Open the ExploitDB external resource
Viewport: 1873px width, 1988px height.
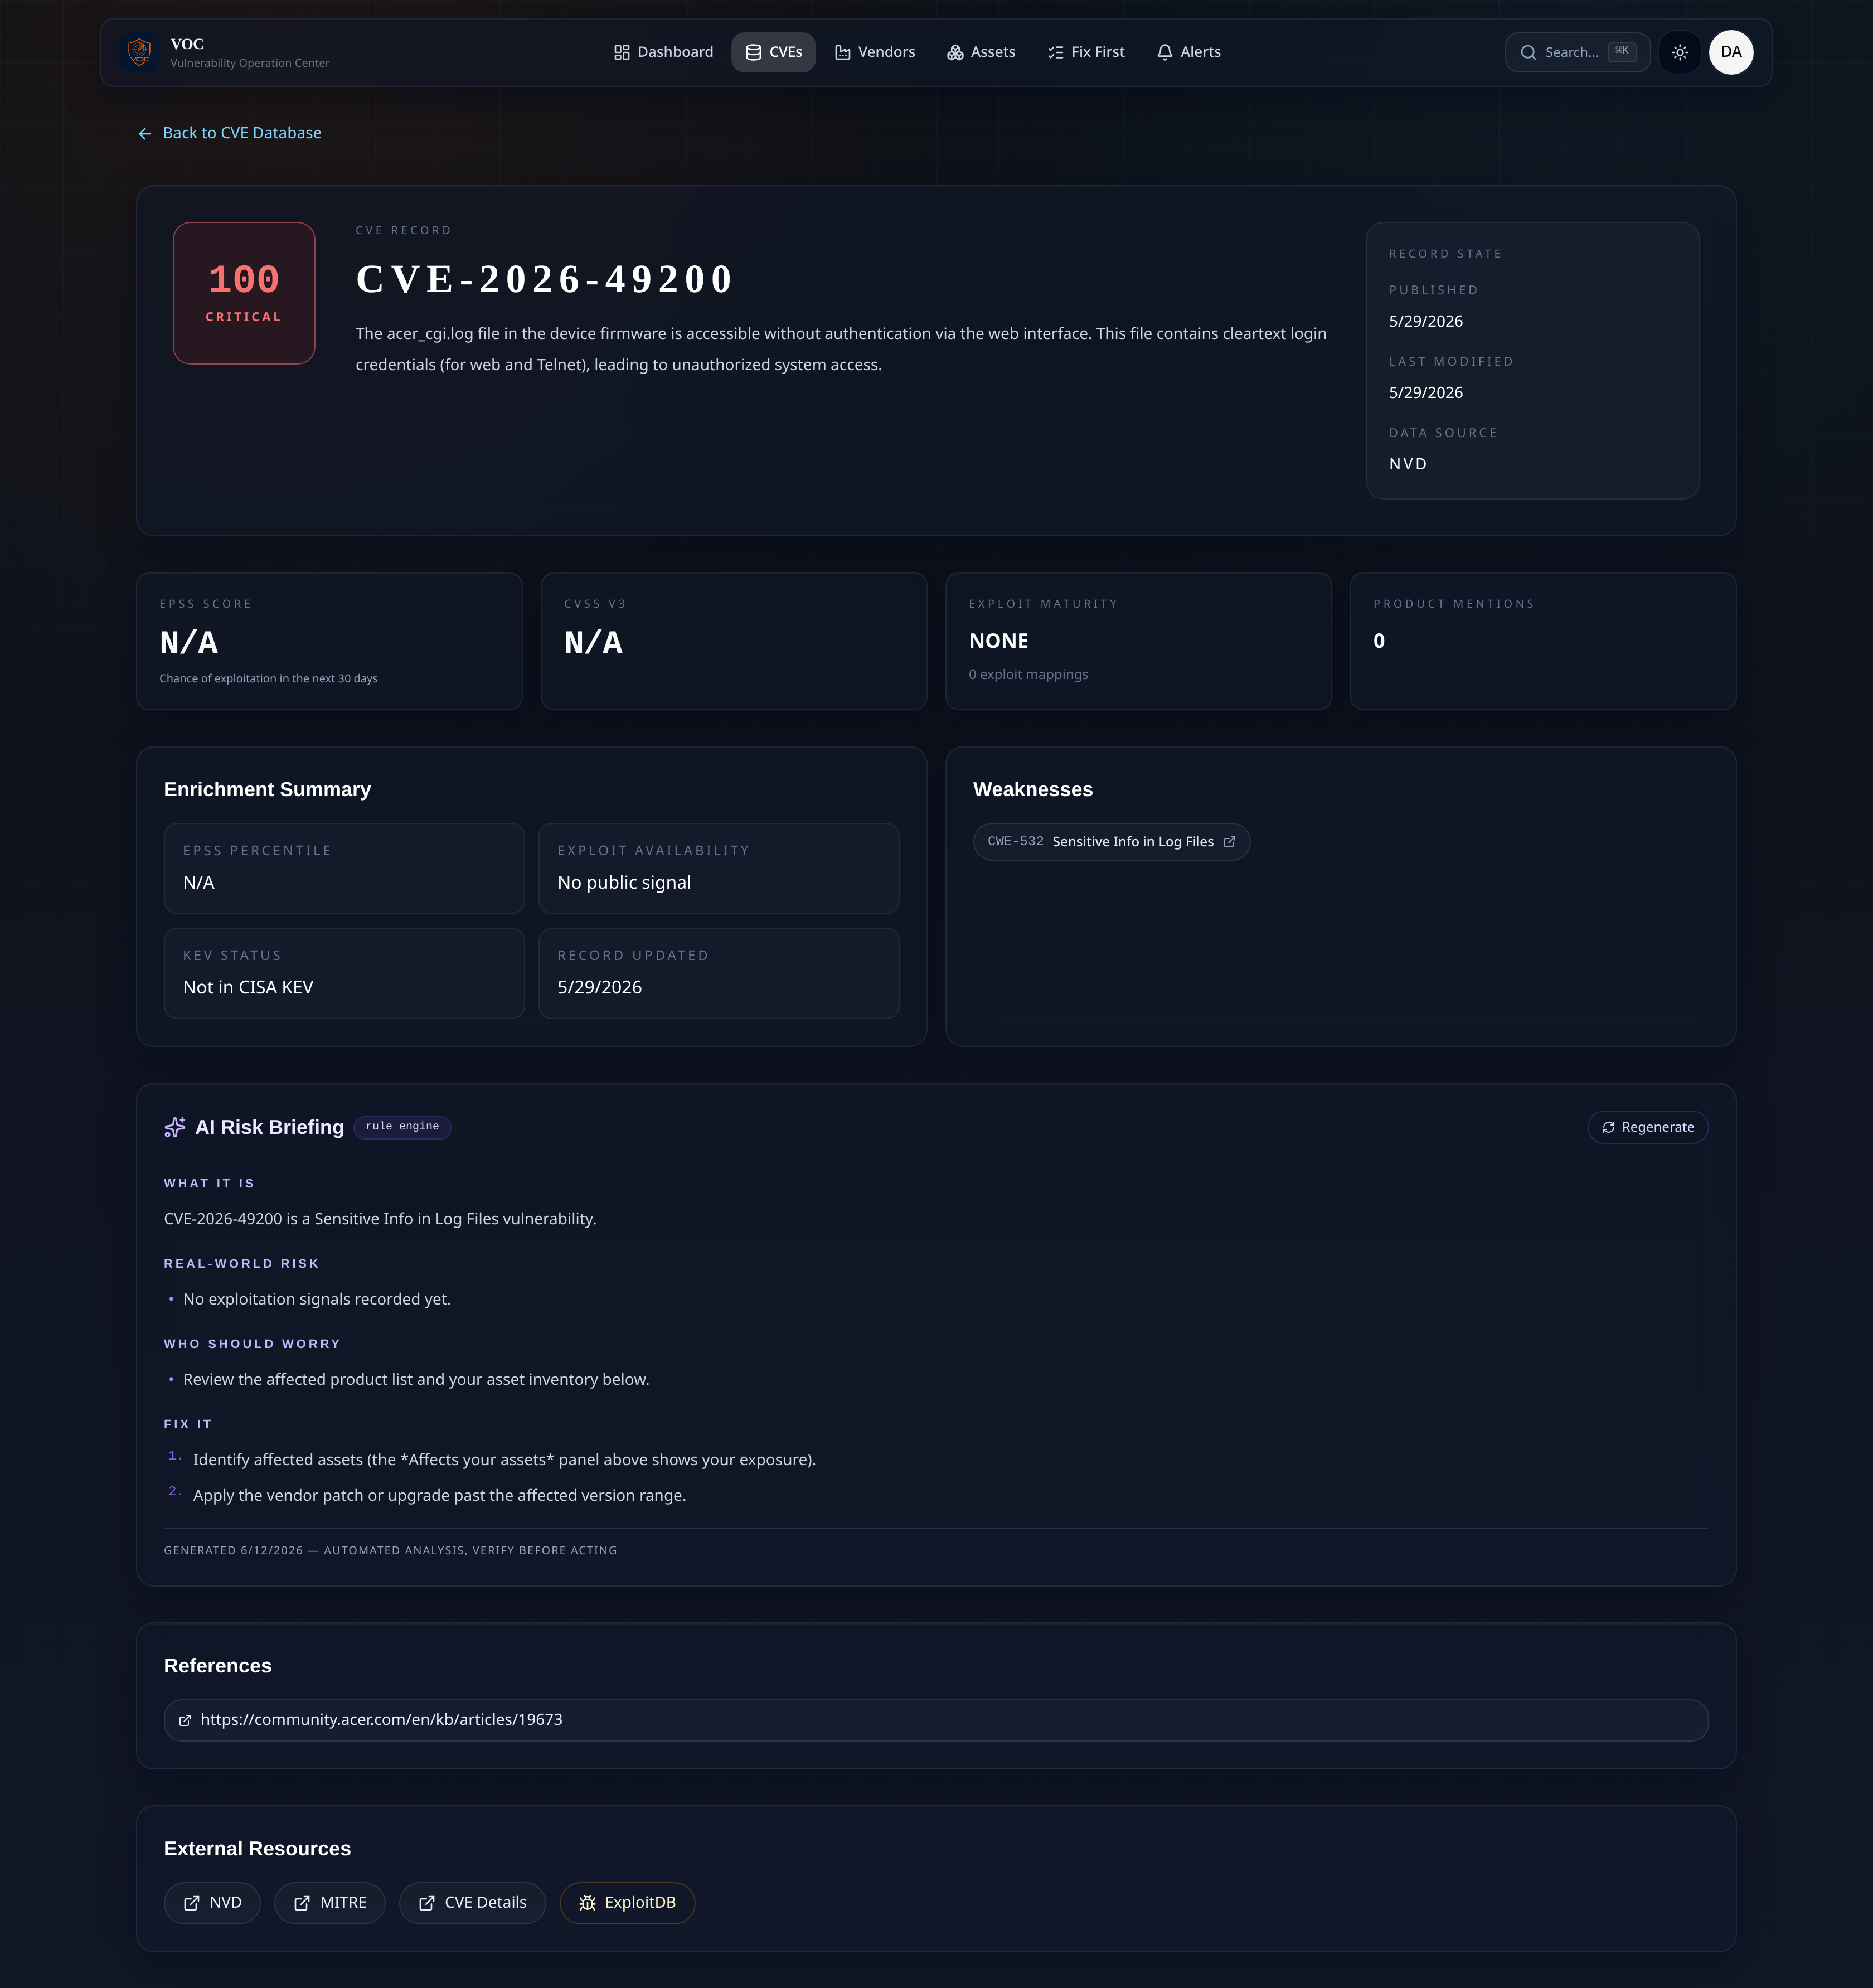pyautogui.click(x=627, y=1903)
